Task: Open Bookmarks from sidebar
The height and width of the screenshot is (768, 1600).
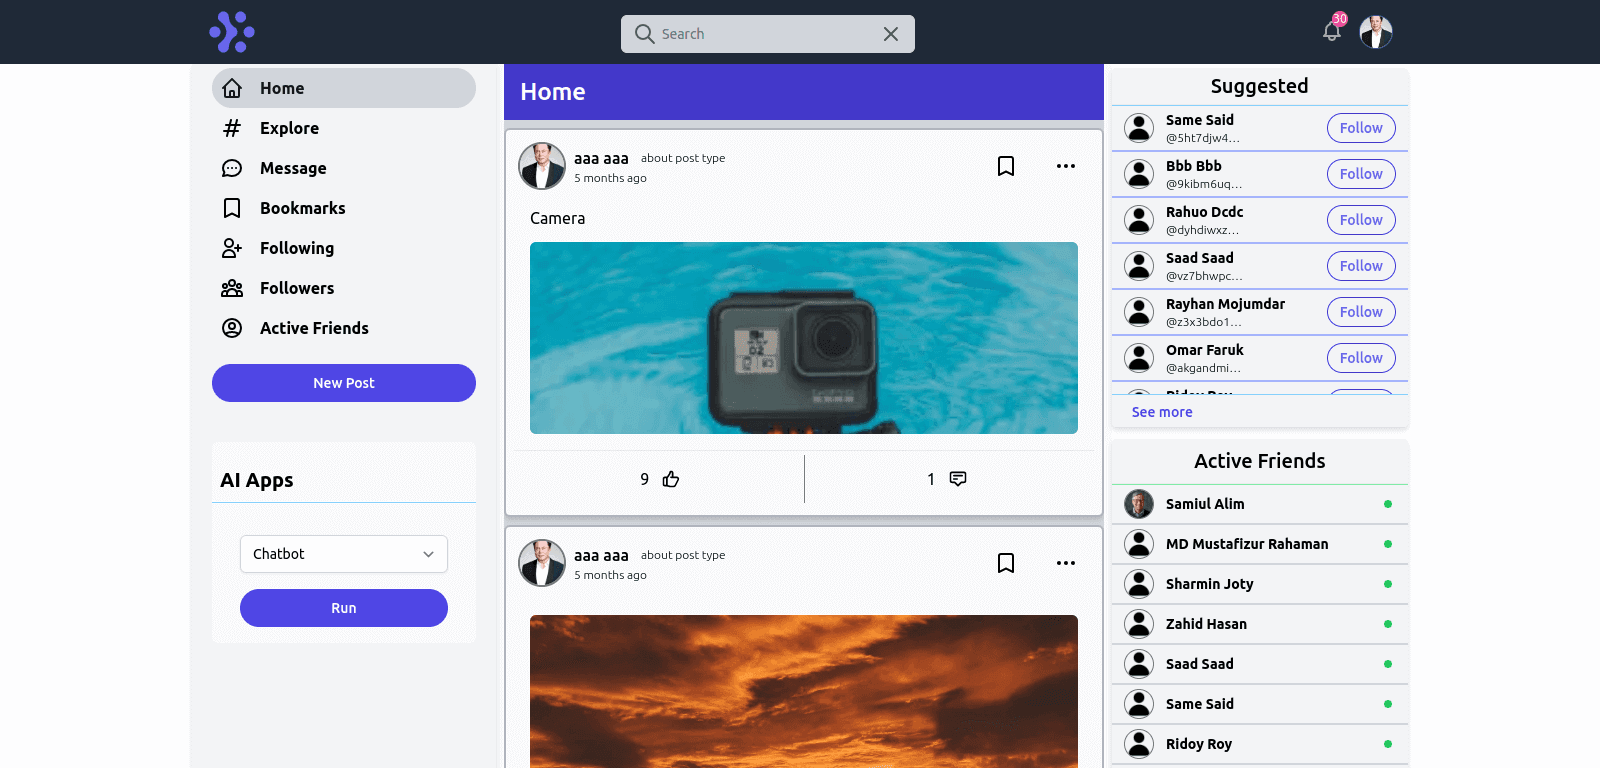Action: tap(344, 208)
